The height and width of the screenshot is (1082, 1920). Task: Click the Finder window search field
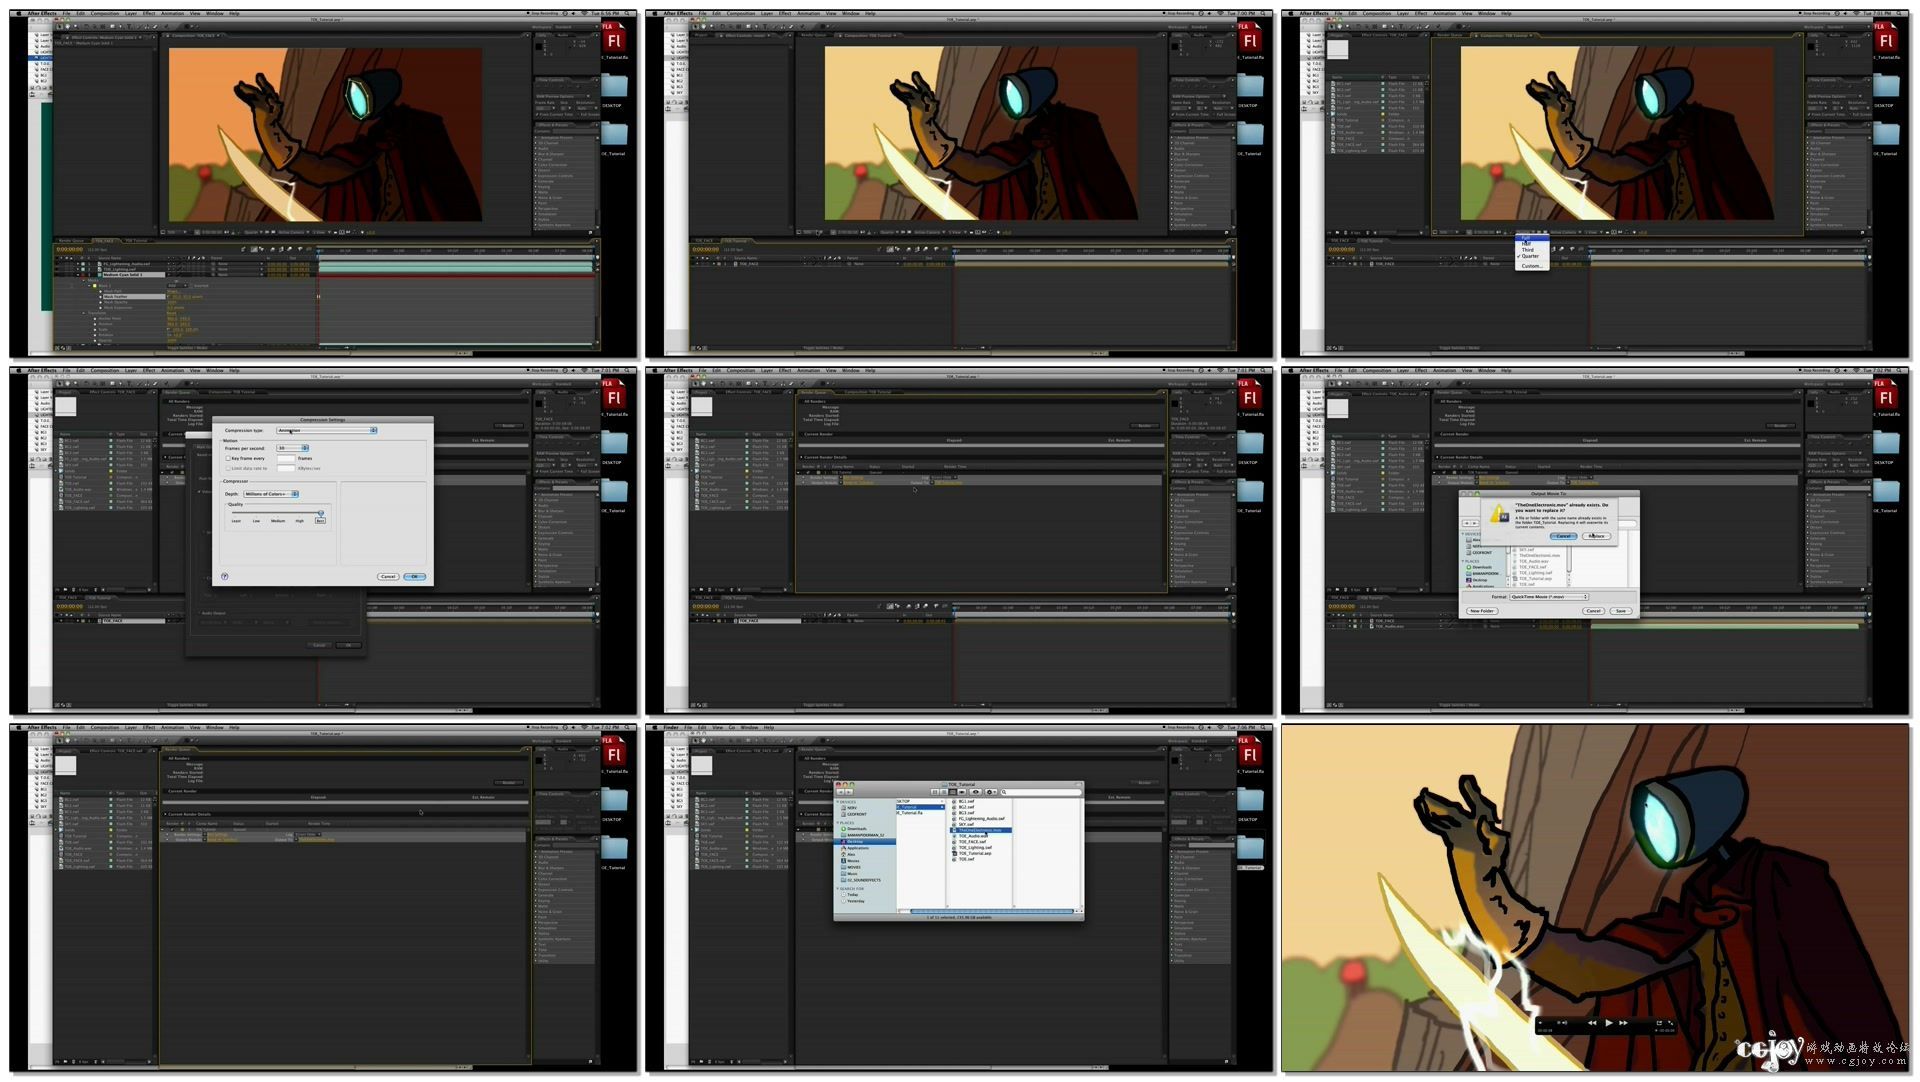[1041, 792]
